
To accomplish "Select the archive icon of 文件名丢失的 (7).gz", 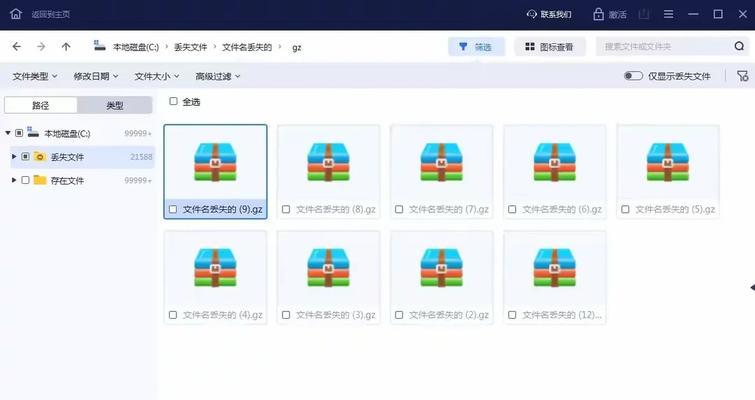I will pyautogui.click(x=442, y=162).
